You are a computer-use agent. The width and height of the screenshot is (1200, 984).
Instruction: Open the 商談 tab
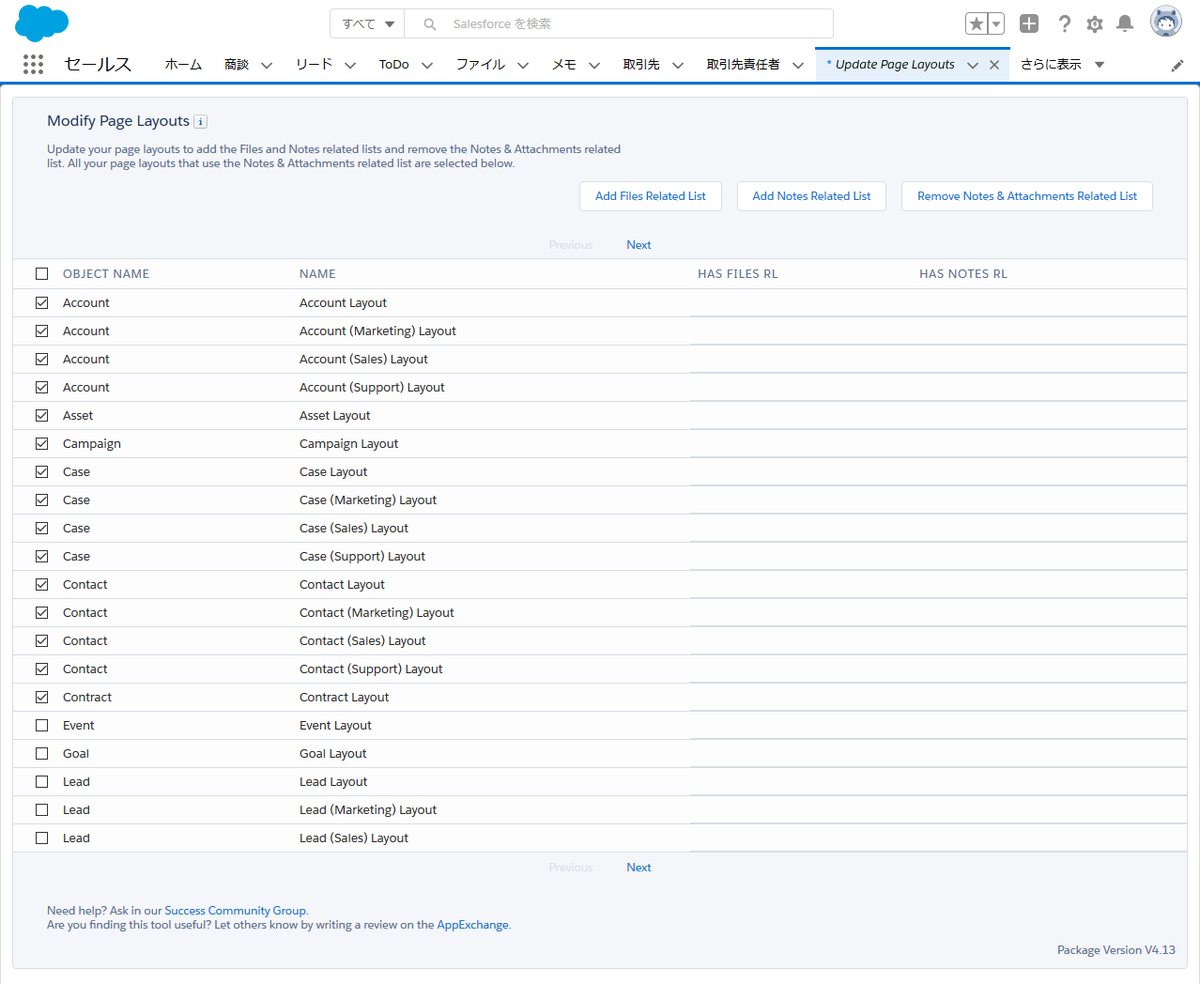[236, 64]
